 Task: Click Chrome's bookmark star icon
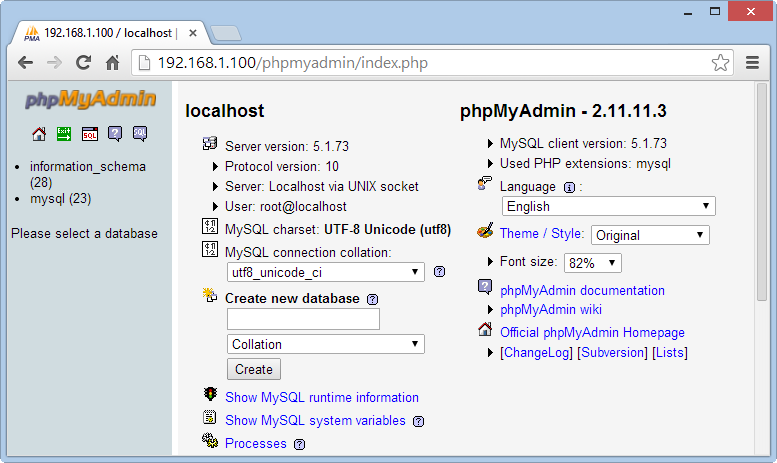(x=720, y=63)
